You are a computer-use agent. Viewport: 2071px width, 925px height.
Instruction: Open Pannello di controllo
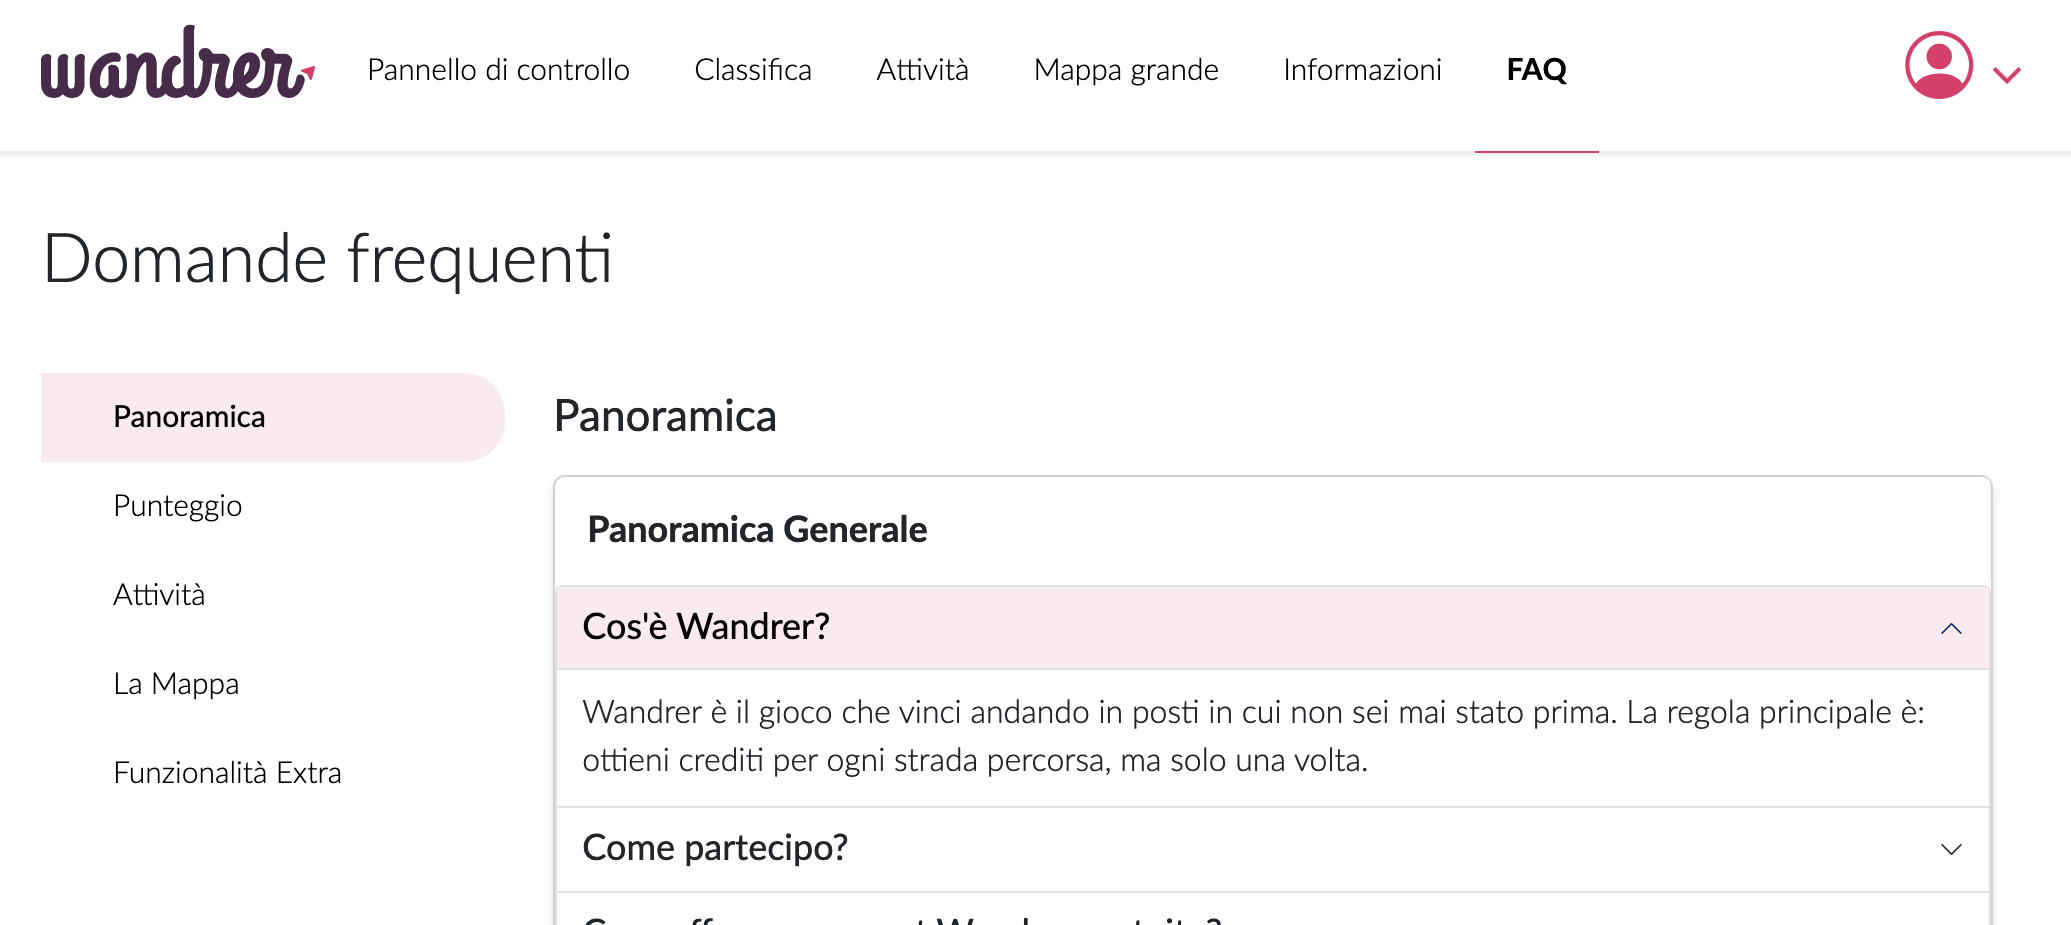[x=498, y=70]
